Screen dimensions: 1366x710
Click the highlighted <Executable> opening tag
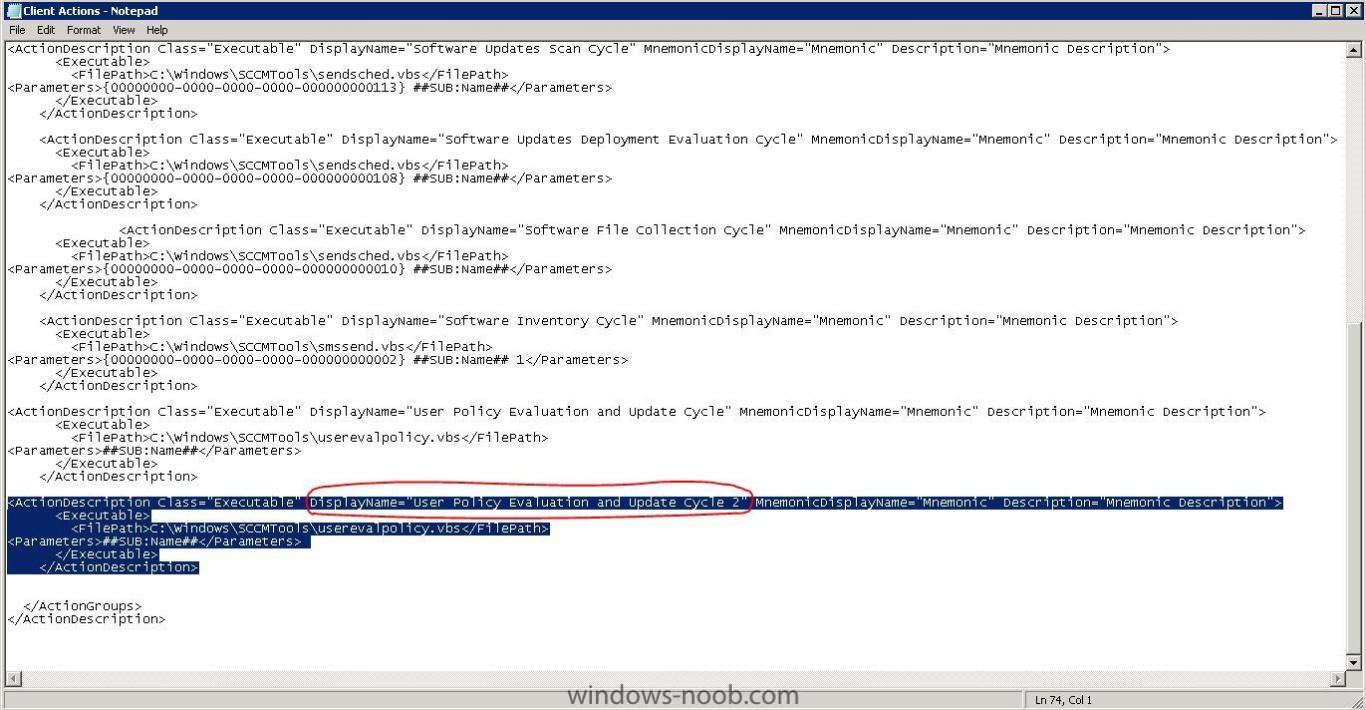coord(102,516)
